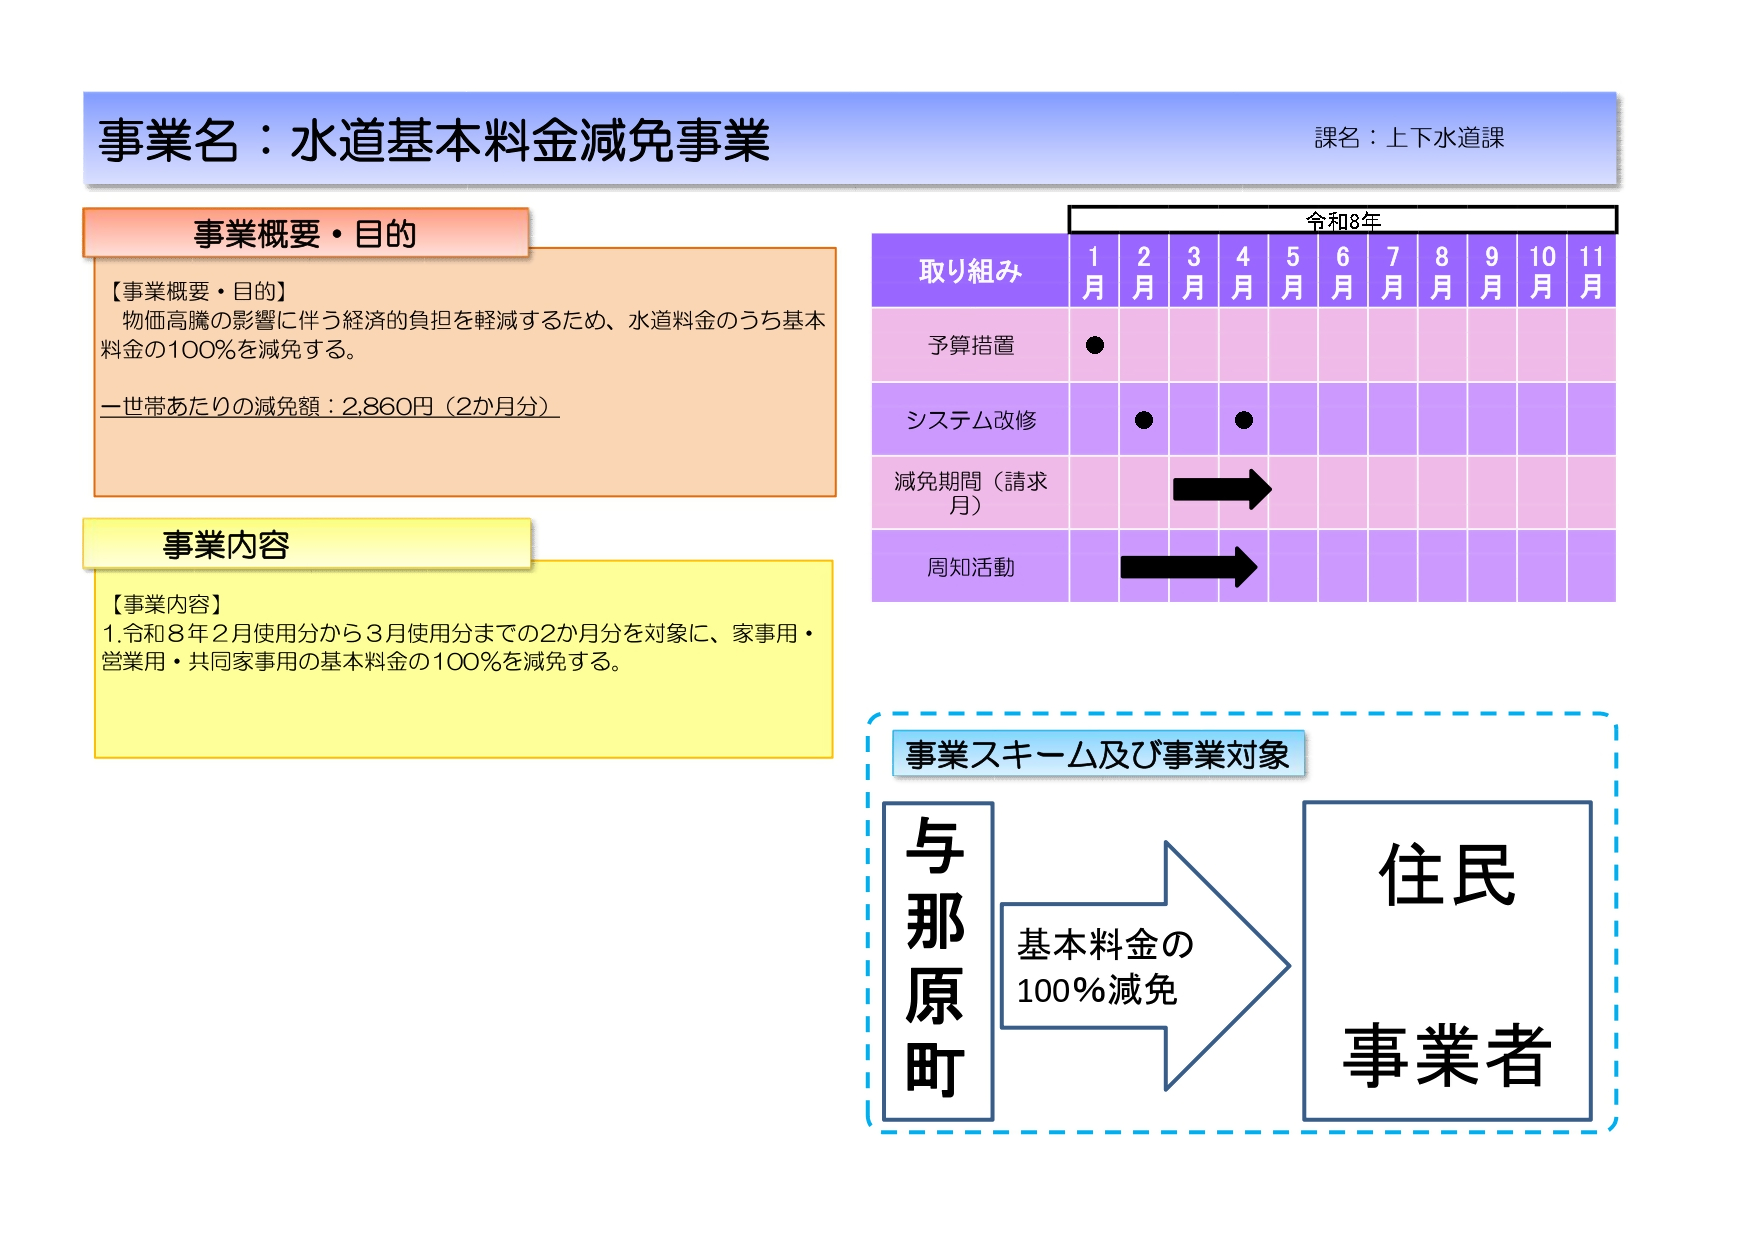Click the 事業者 text in the right box
Viewport: 1754px width, 1241px height.
1447,1054
